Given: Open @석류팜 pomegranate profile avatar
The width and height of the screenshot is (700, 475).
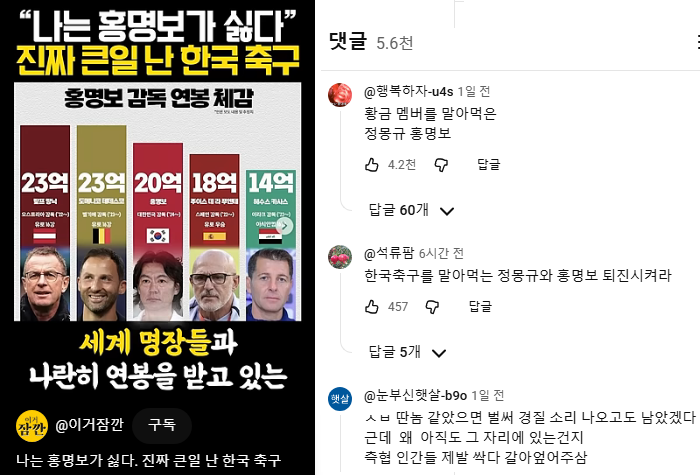Looking at the screenshot, I should click(340, 257).
